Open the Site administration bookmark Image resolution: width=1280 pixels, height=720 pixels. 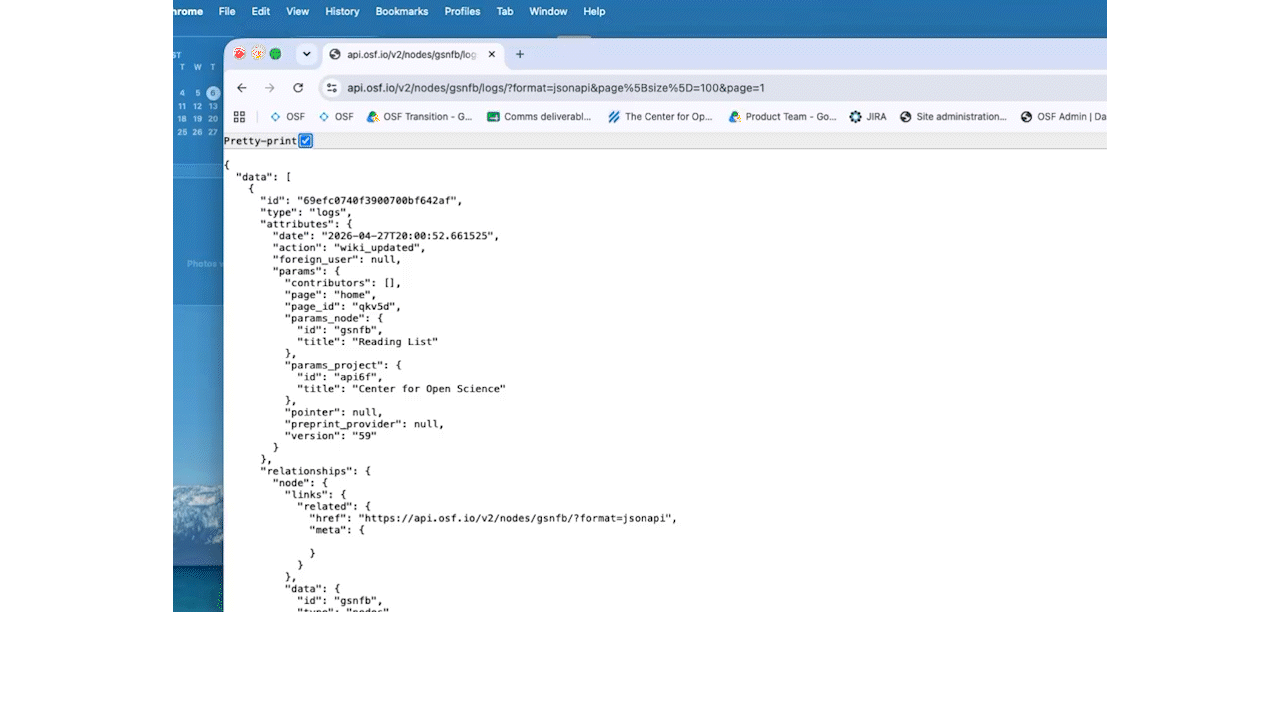(953, 117)
